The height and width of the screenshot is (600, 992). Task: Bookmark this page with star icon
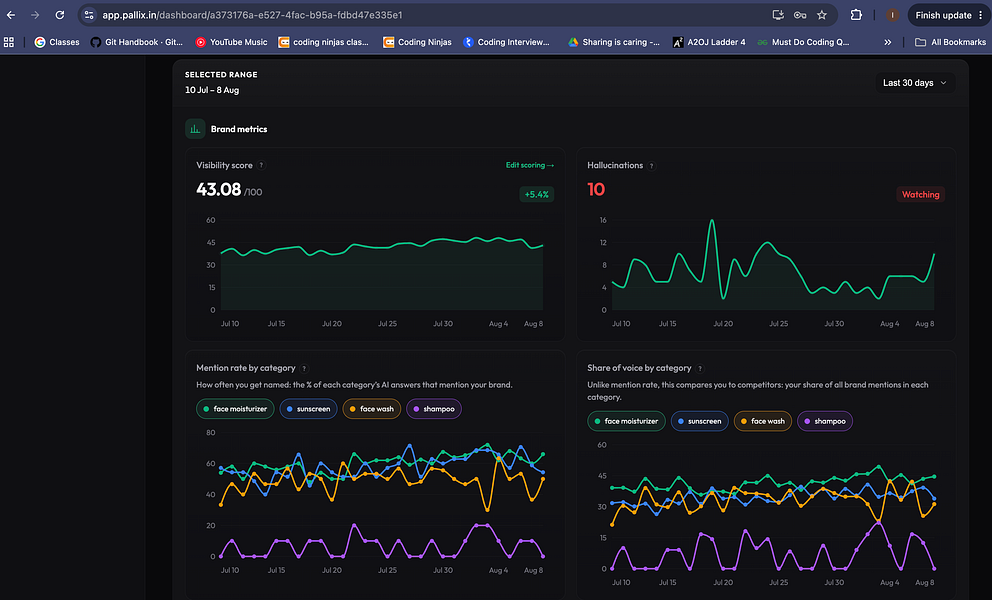coord(822,15)
